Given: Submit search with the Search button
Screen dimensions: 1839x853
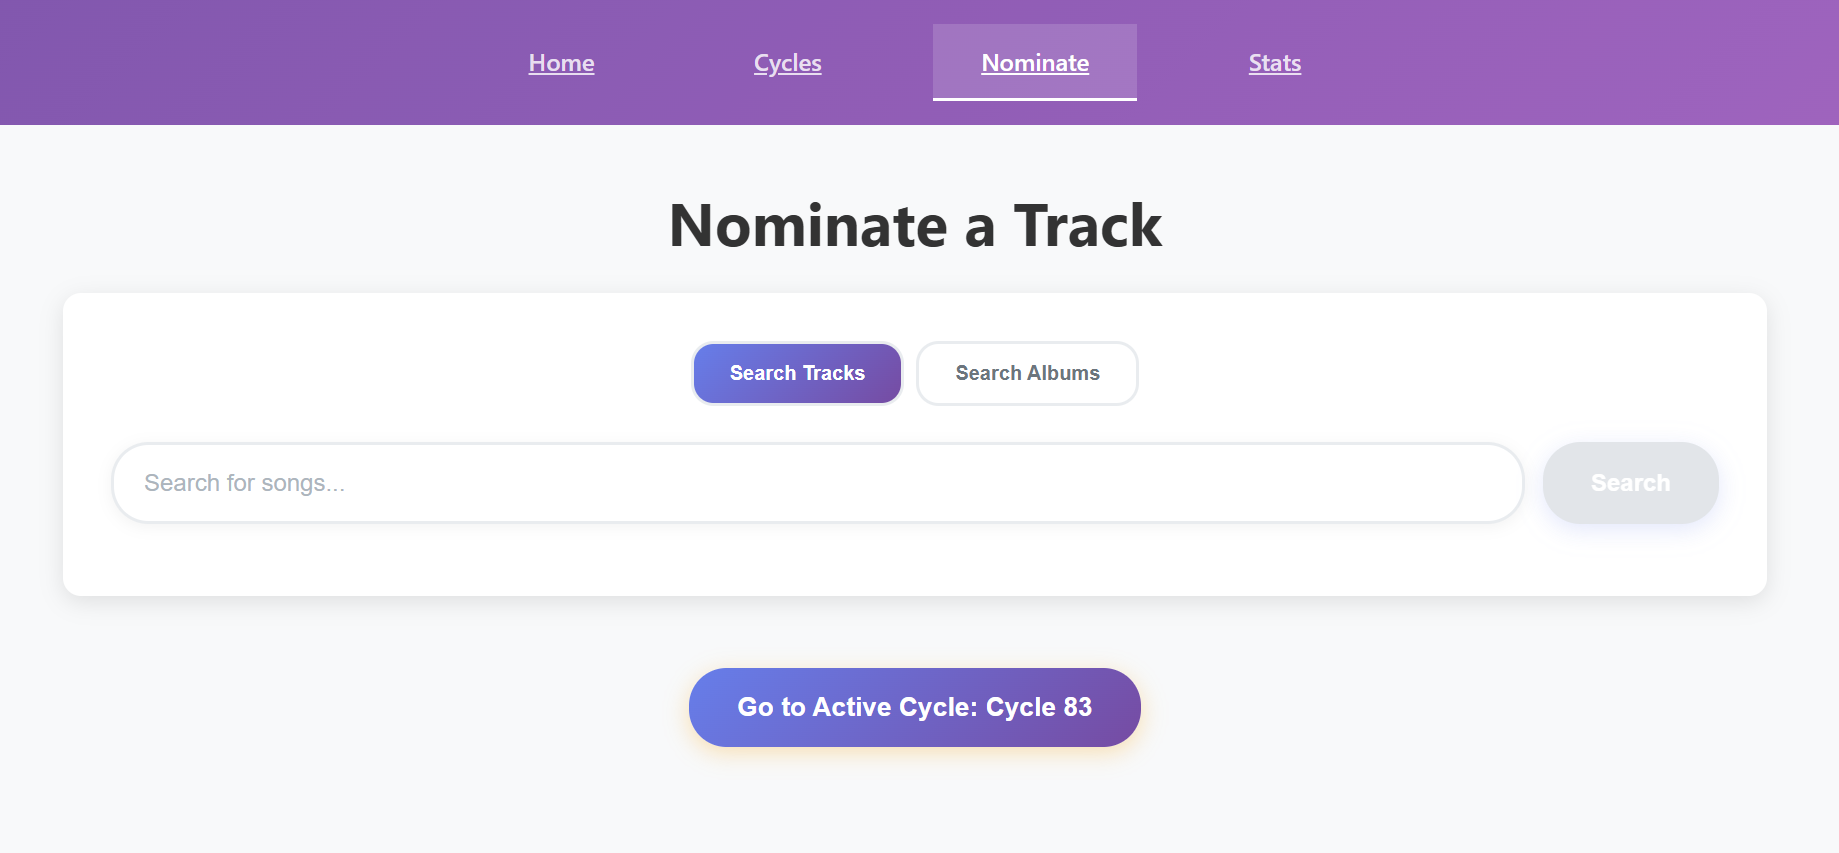Looking at the screenshot, I should tap(1630, 483).
